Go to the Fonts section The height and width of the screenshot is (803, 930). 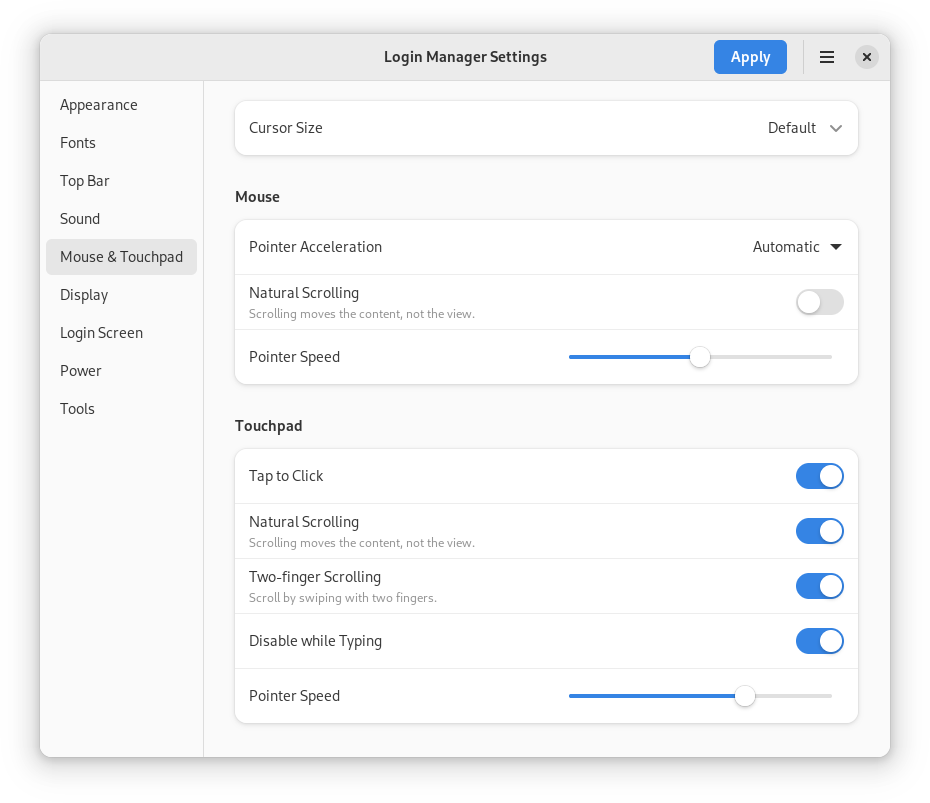tap(78, 143)
